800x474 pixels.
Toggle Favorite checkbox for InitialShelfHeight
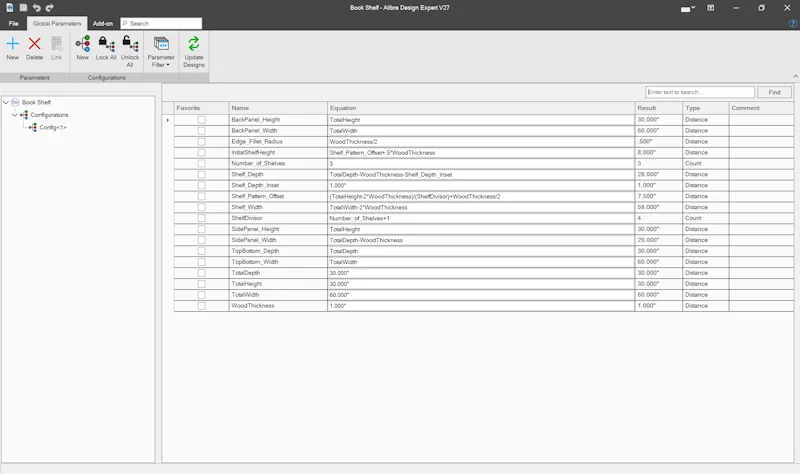pyautogui.click(x=202, y=153)
